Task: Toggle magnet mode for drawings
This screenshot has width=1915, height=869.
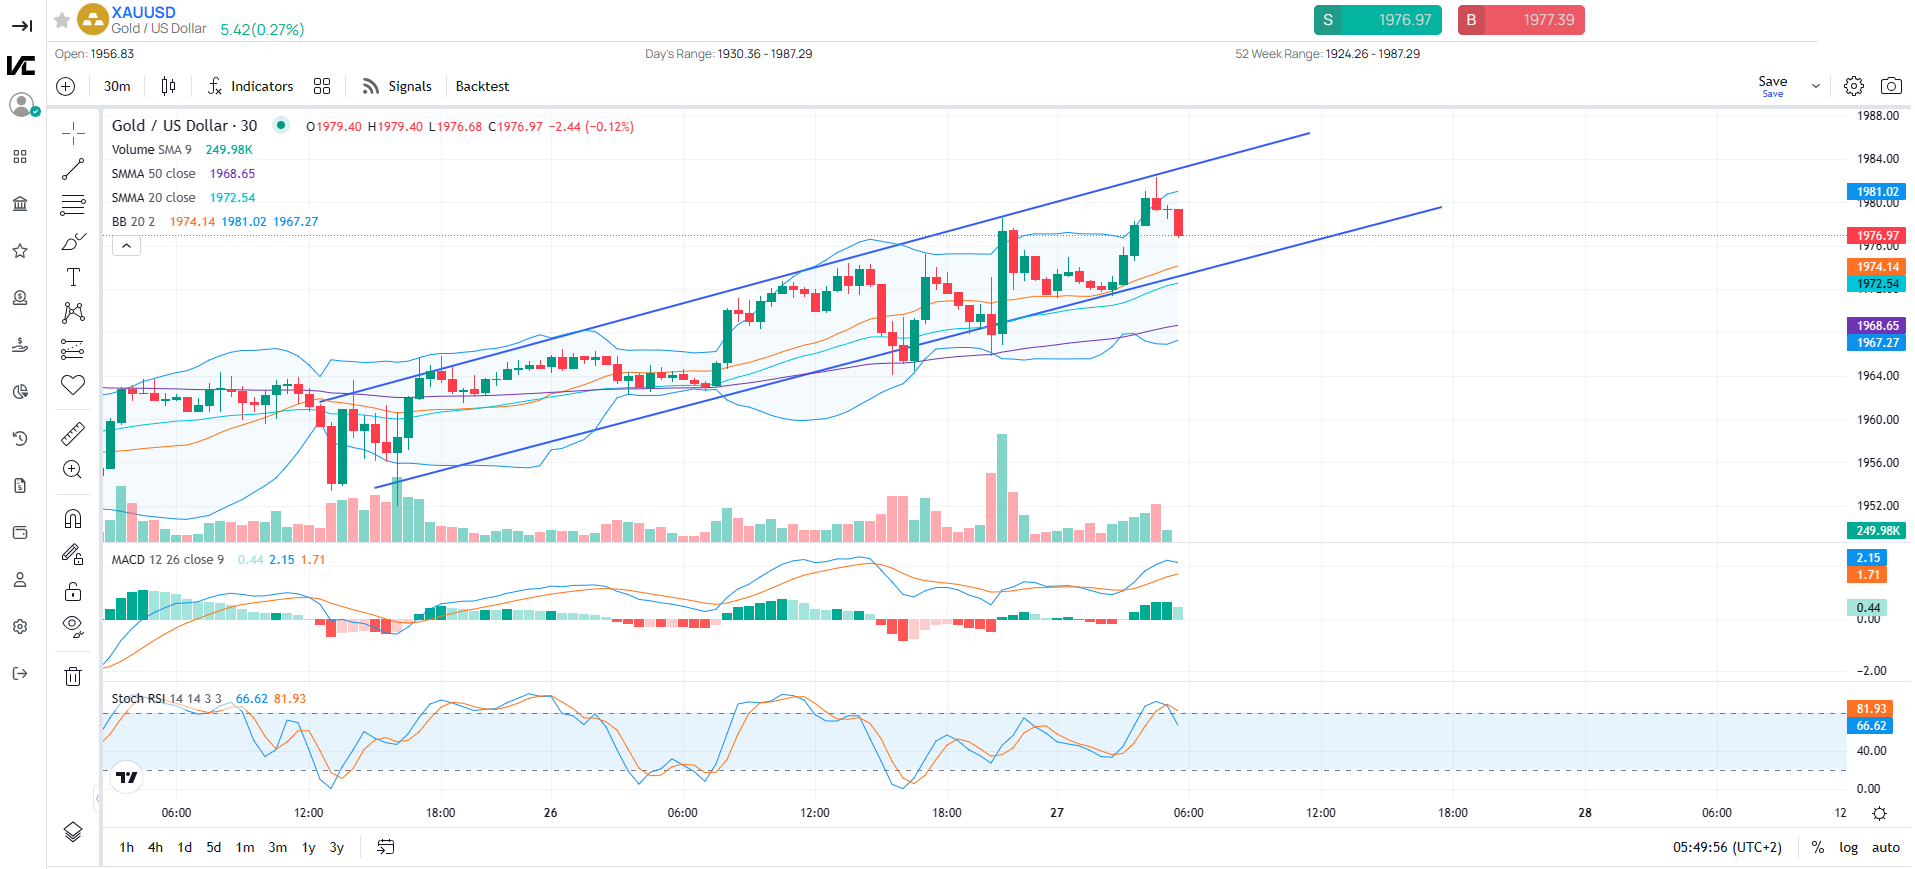Action: pyautogui.click(x=73, y=518)
